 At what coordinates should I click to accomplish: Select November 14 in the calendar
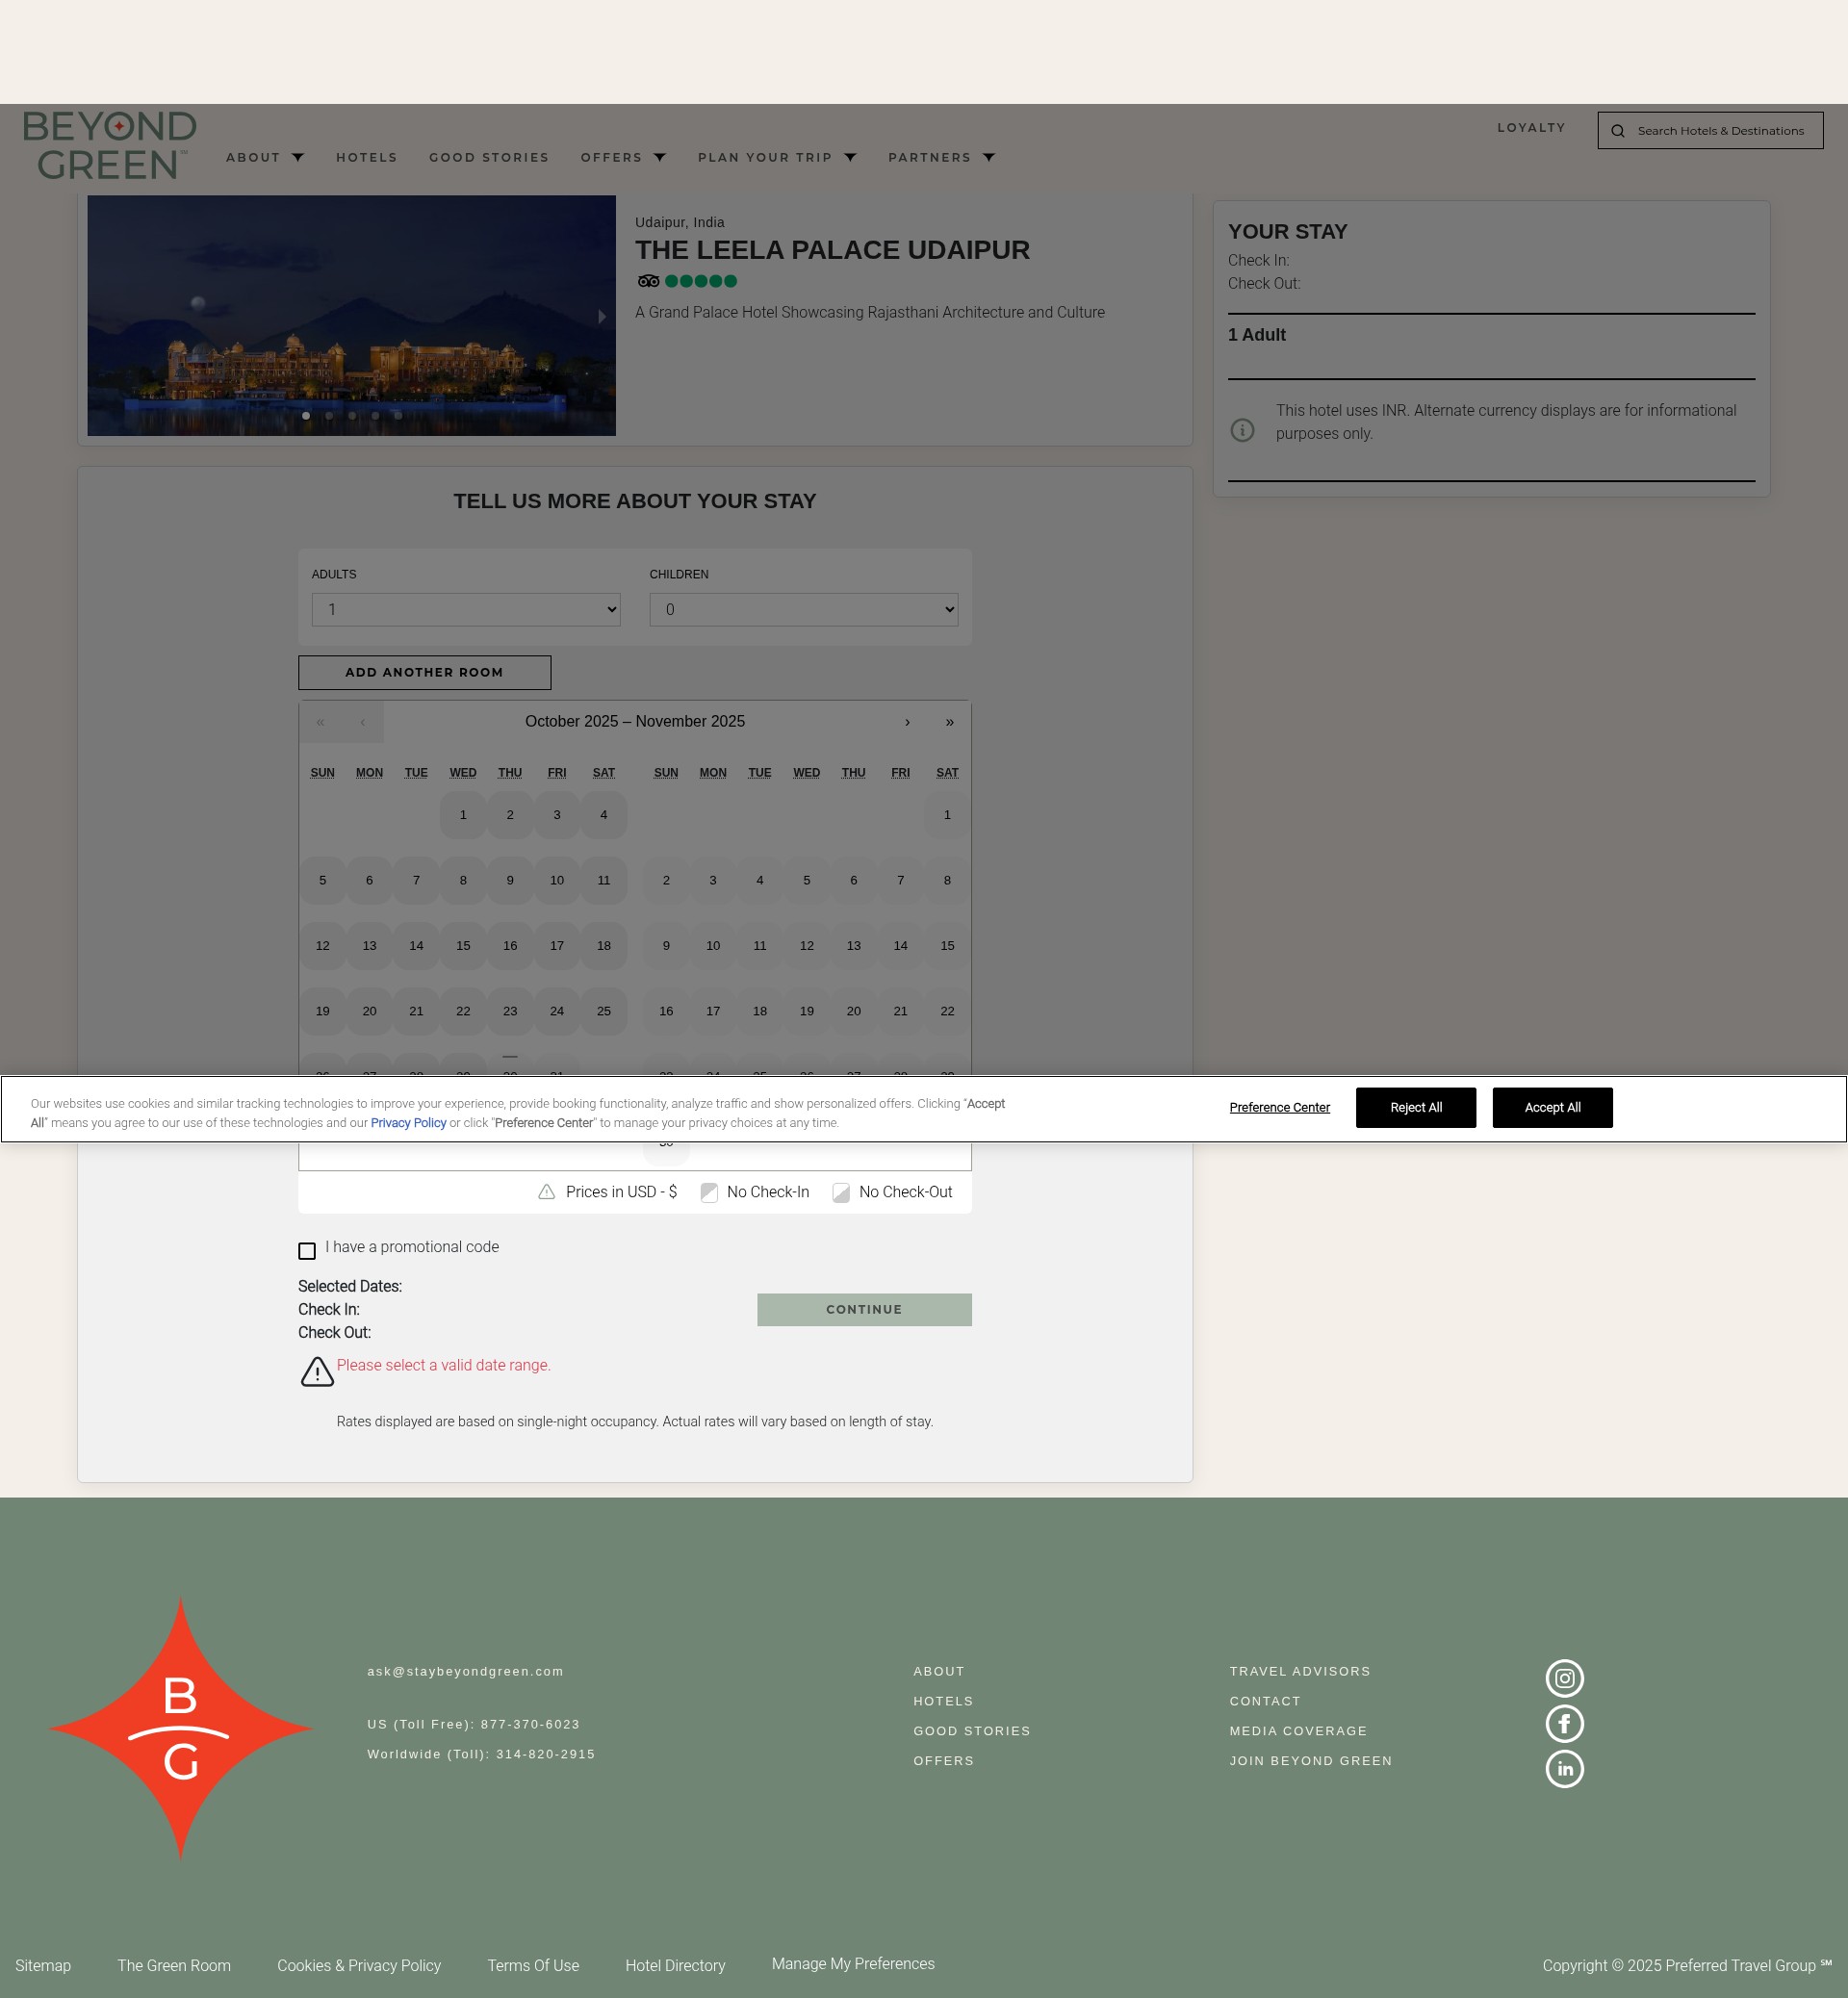[x=900, y=945]
